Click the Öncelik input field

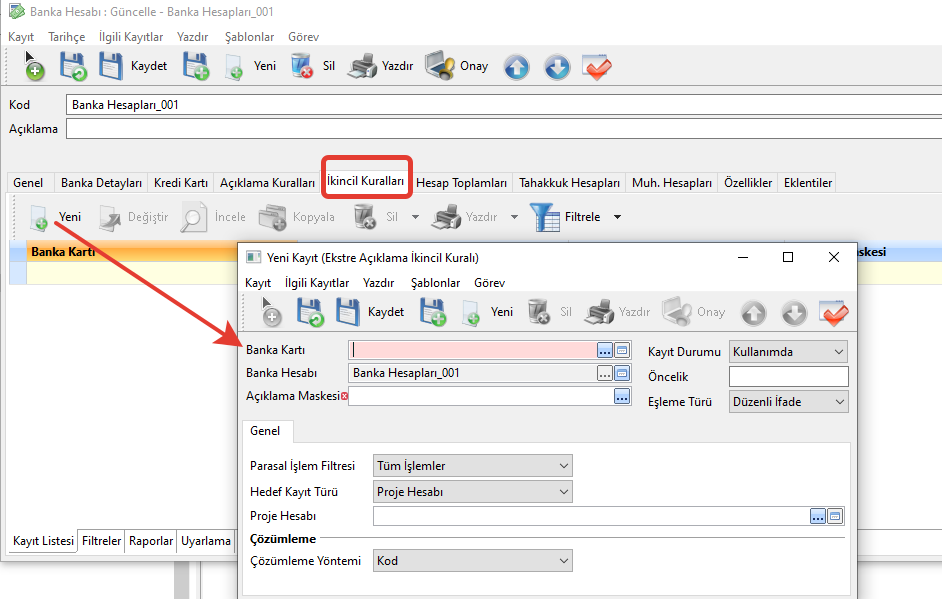[x=788, y=377]
